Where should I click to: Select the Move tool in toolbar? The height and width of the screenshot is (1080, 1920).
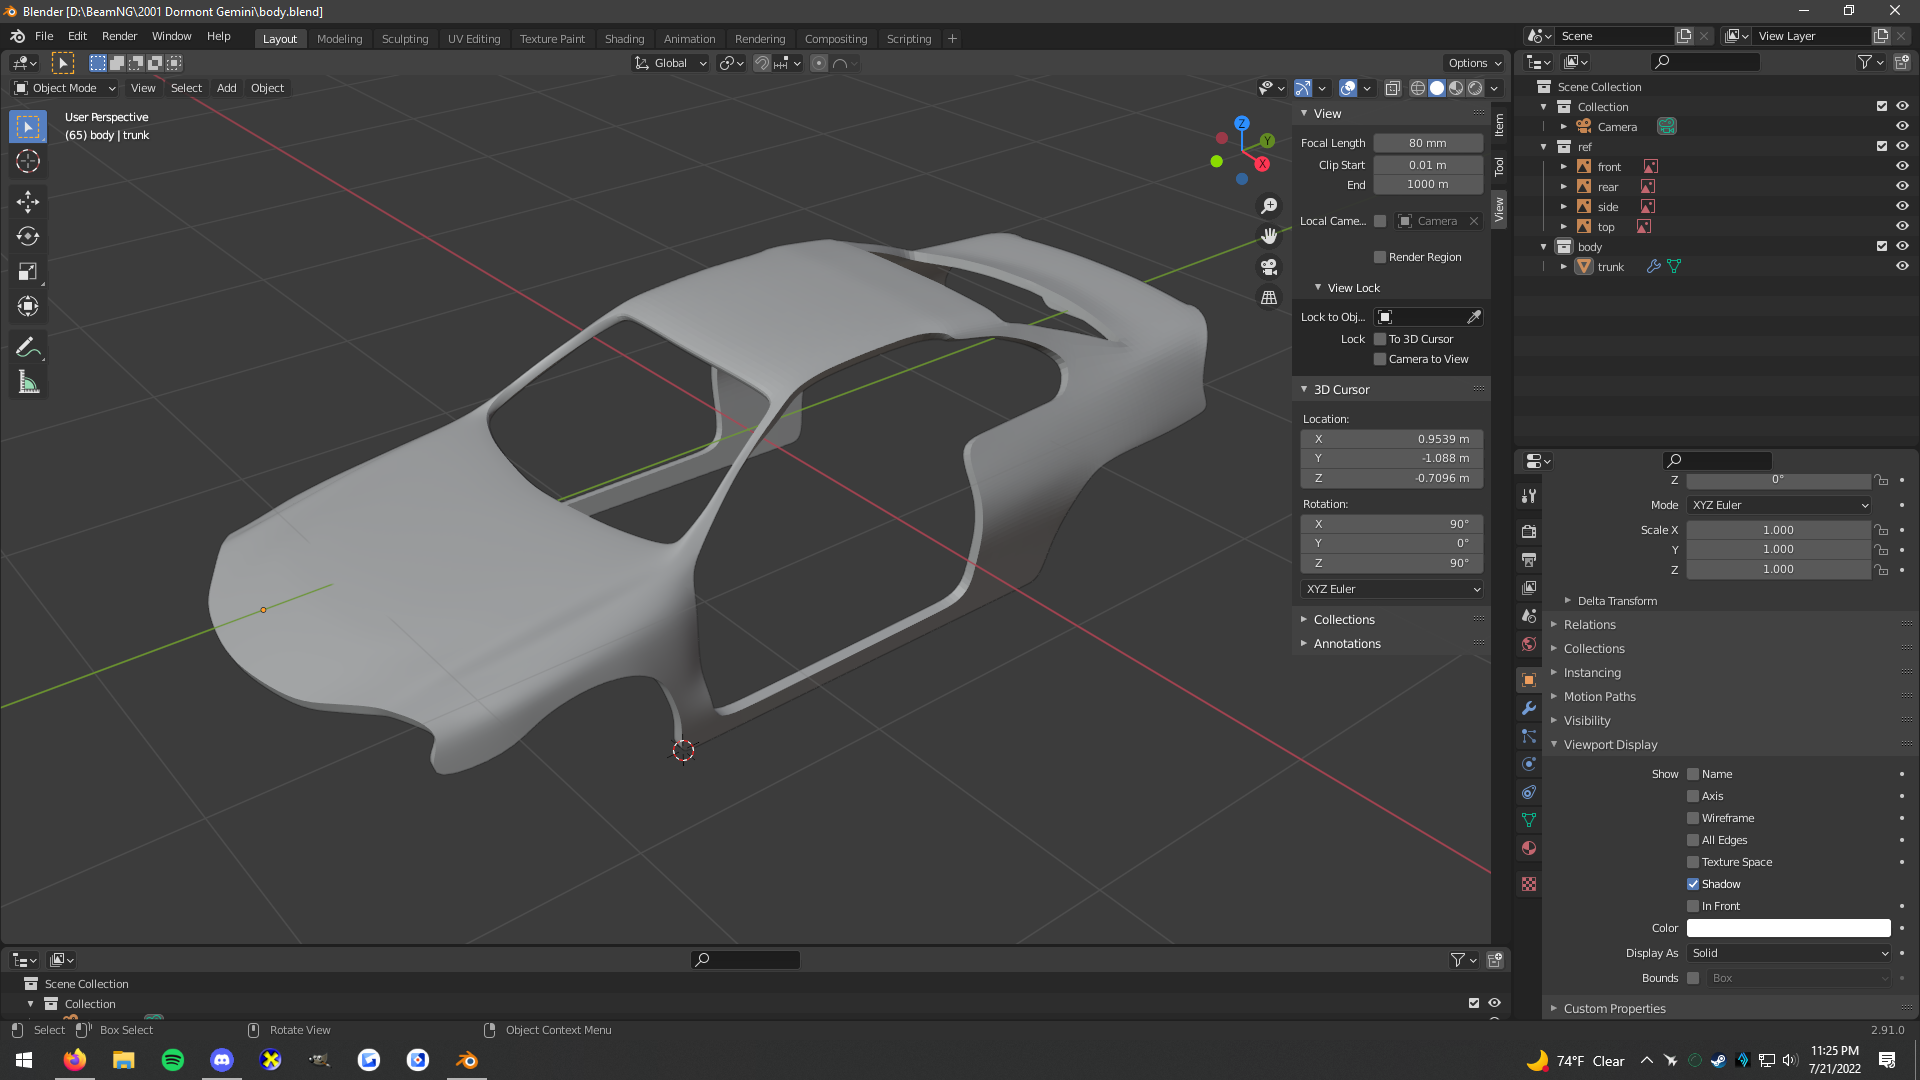point(28,201)
